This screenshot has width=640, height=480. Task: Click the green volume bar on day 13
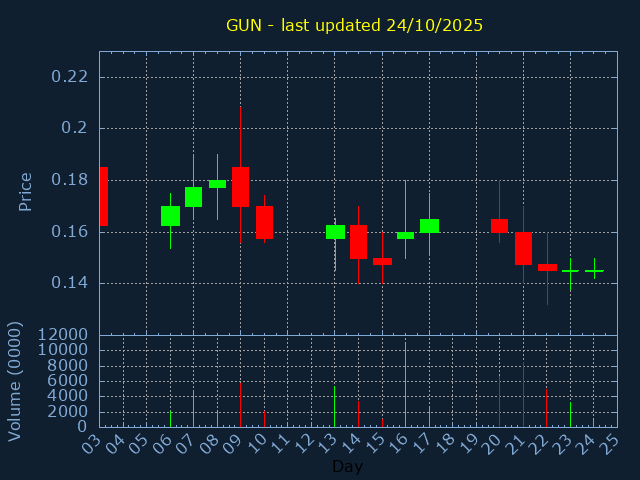[x=334, y=406]
